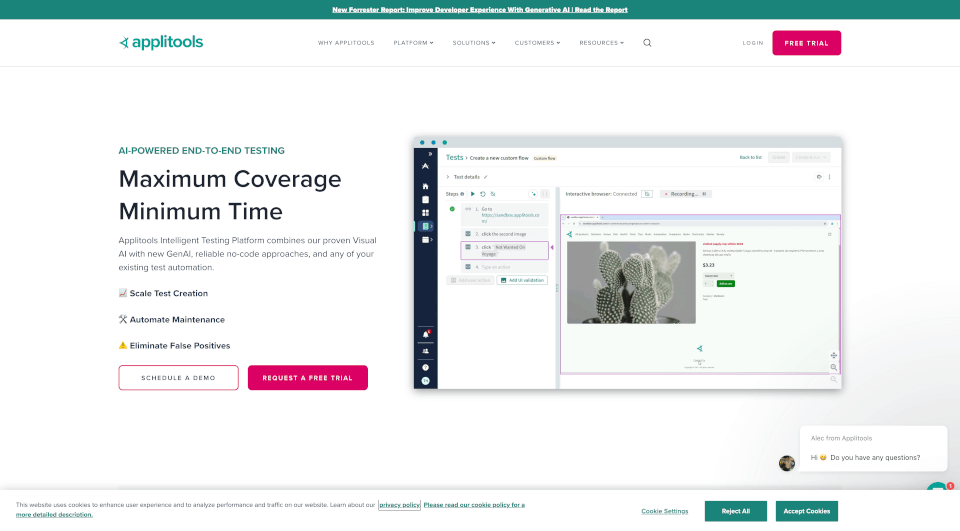
Task: Open the Resources navigation menu
Action: tap(601, 43)
